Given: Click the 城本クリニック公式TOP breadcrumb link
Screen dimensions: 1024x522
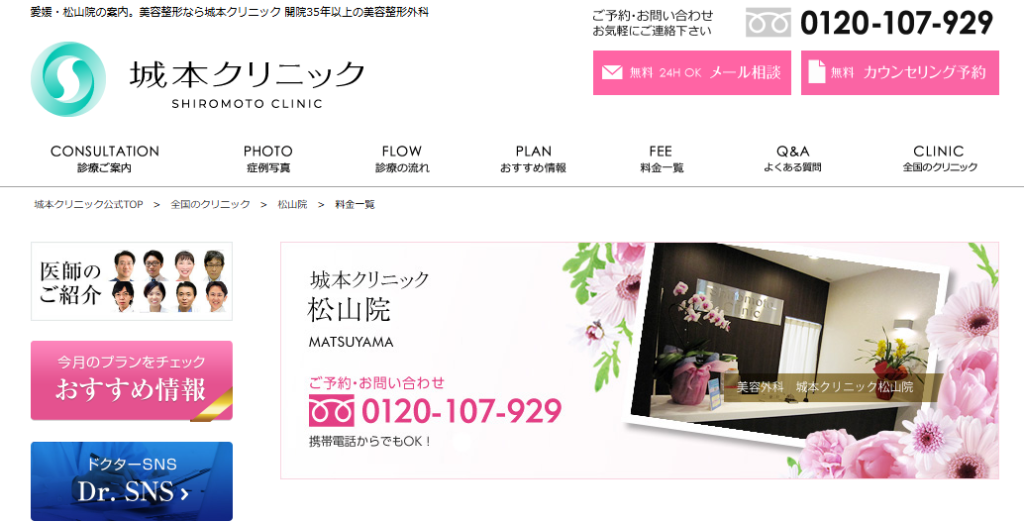Looking at the screenshot, I should [x=89, y=204].
